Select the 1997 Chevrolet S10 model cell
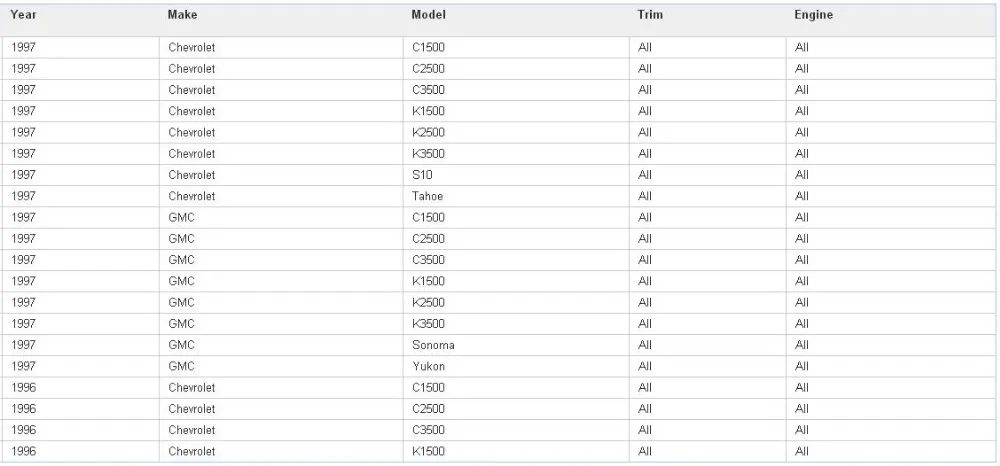 [x=422, y=175]
